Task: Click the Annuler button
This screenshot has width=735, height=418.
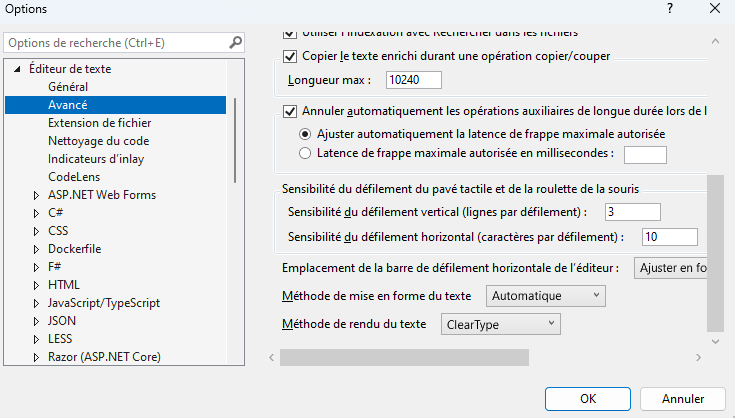Action: pos(683,397)
